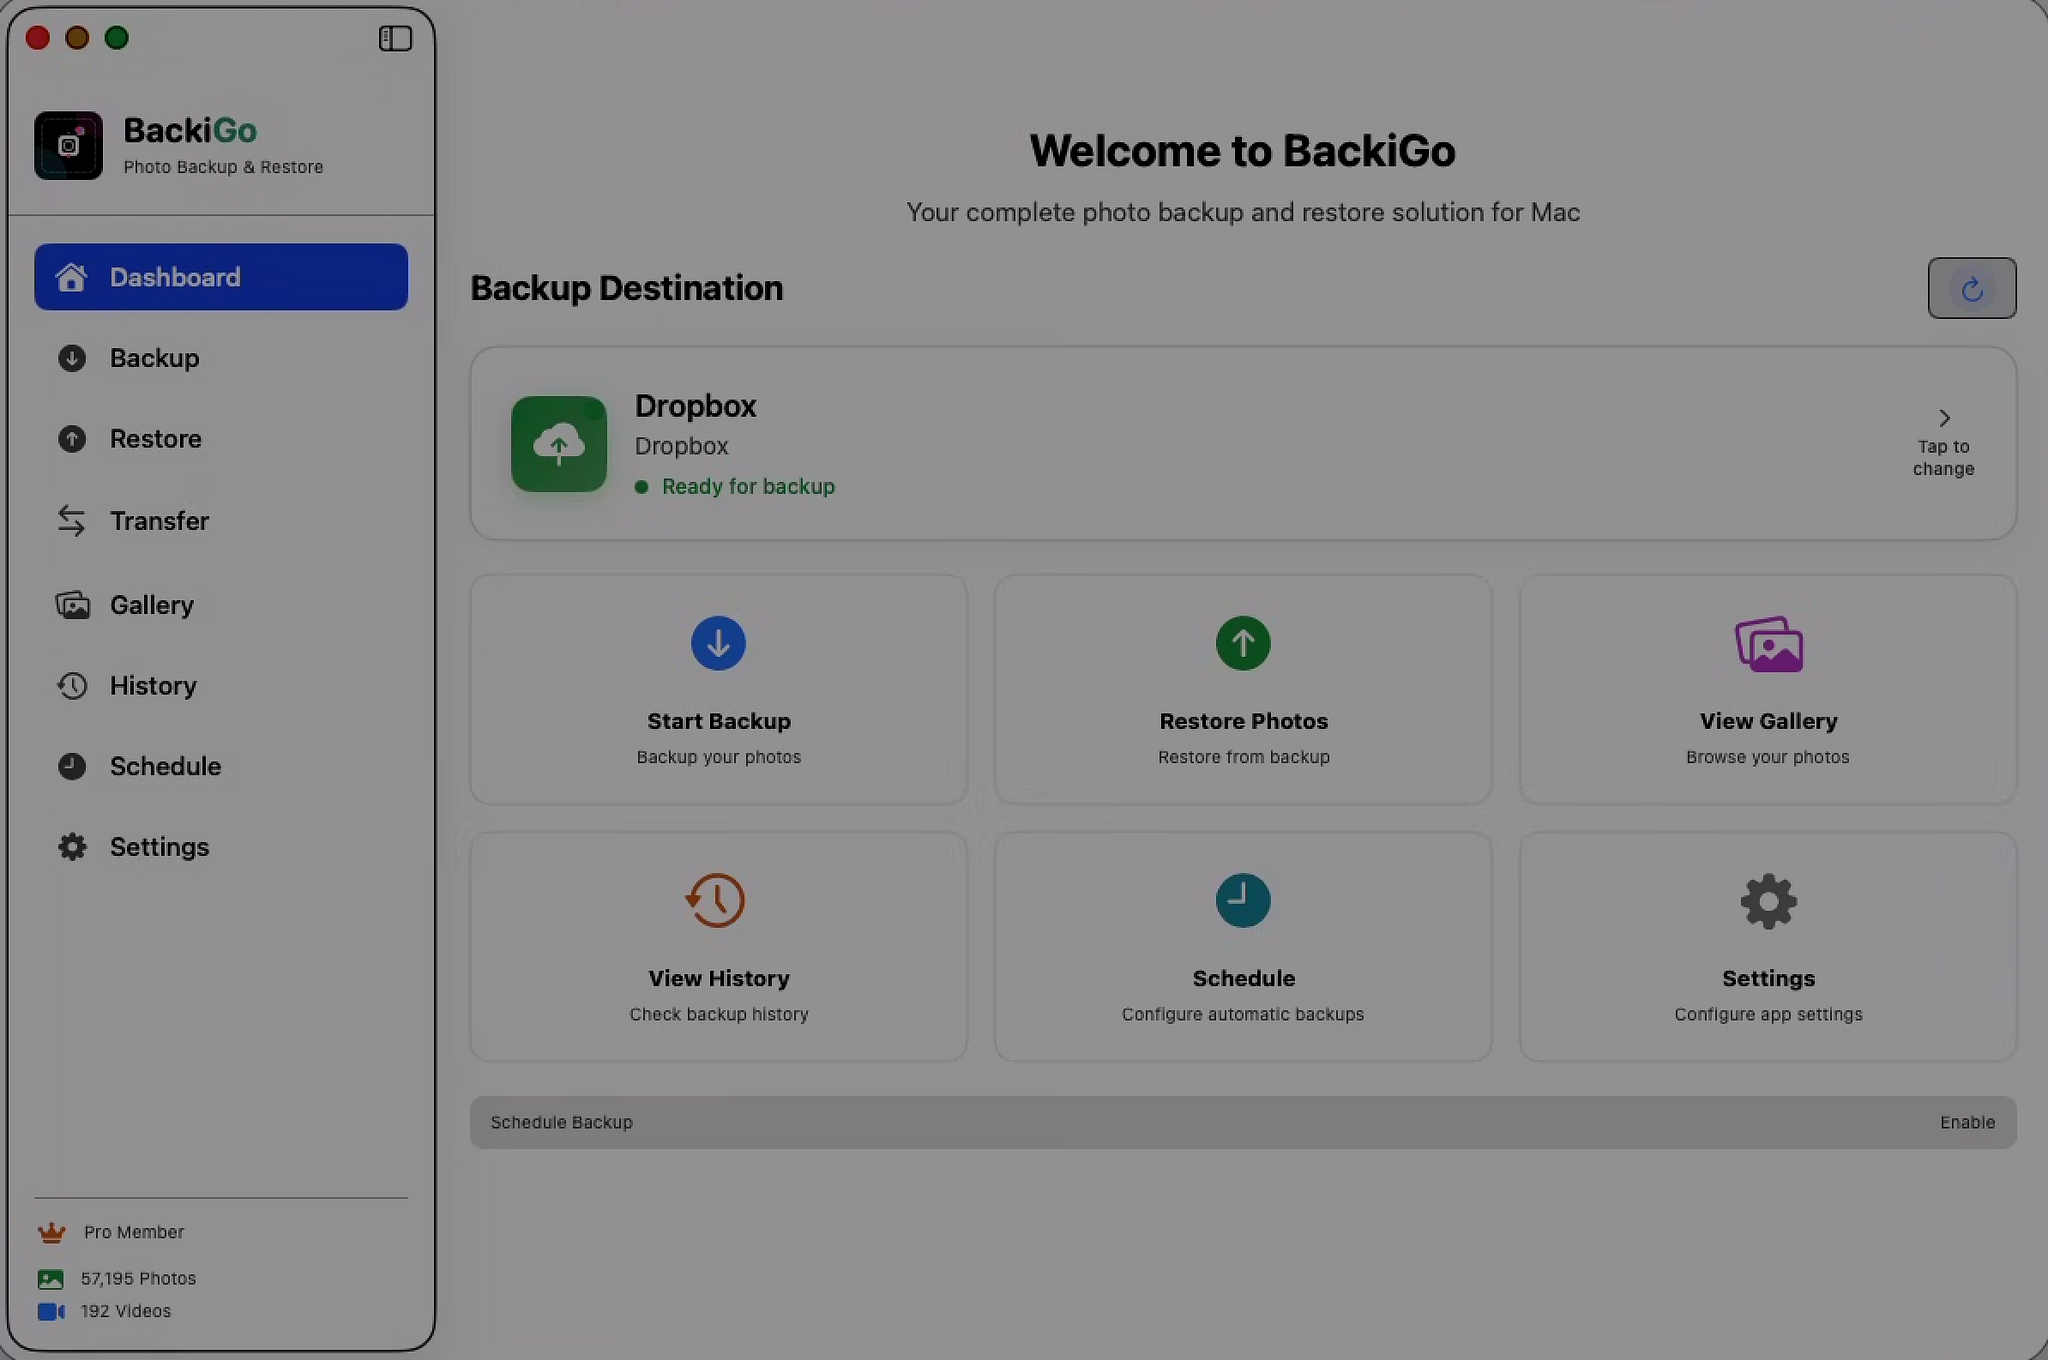The width and height of the screenshot is (2048, 1360).
Task: Open the Gallery icon in sidebar
Action: 71,605
